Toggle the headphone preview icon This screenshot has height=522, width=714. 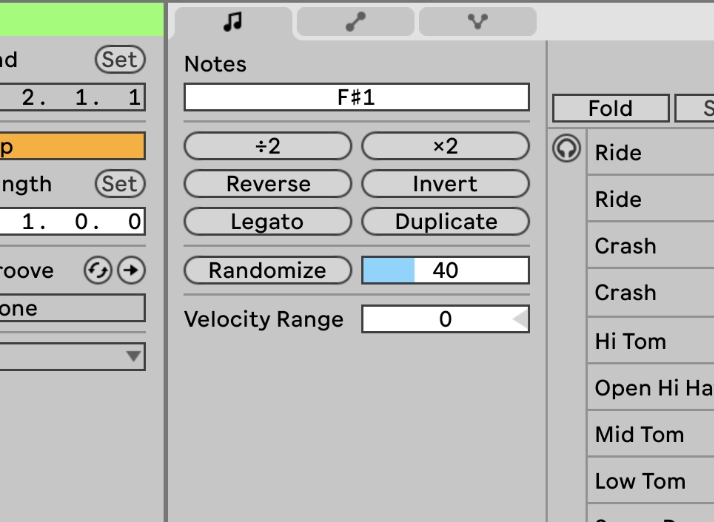coord(567,150)
